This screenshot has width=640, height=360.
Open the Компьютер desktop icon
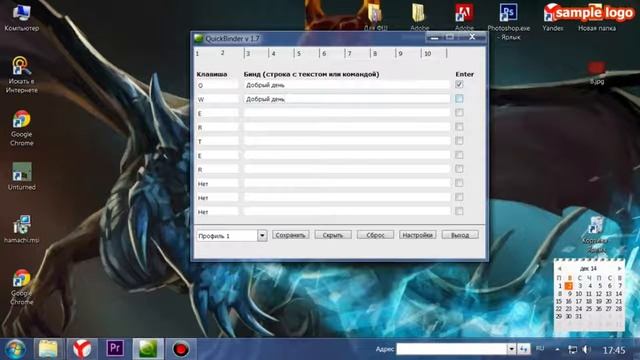(x=21, y=18)
